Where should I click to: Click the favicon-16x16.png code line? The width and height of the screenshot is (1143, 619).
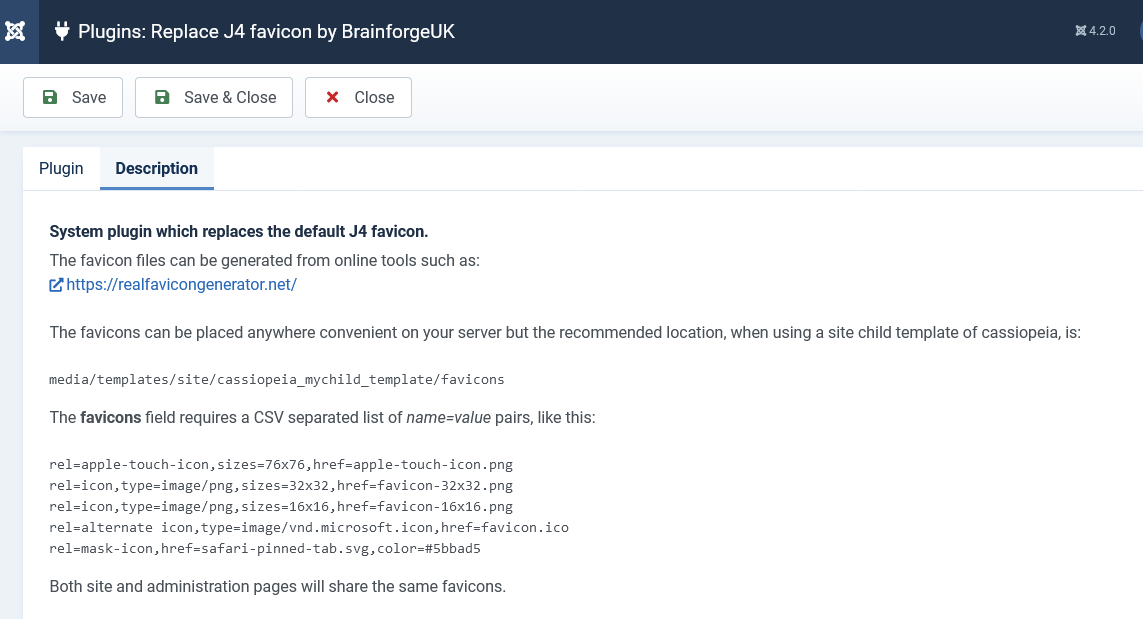coord(281,507)
